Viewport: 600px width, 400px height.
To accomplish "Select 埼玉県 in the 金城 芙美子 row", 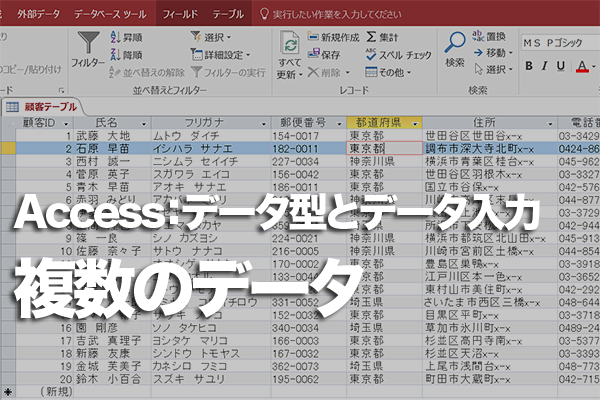I will tap(384, 366).
